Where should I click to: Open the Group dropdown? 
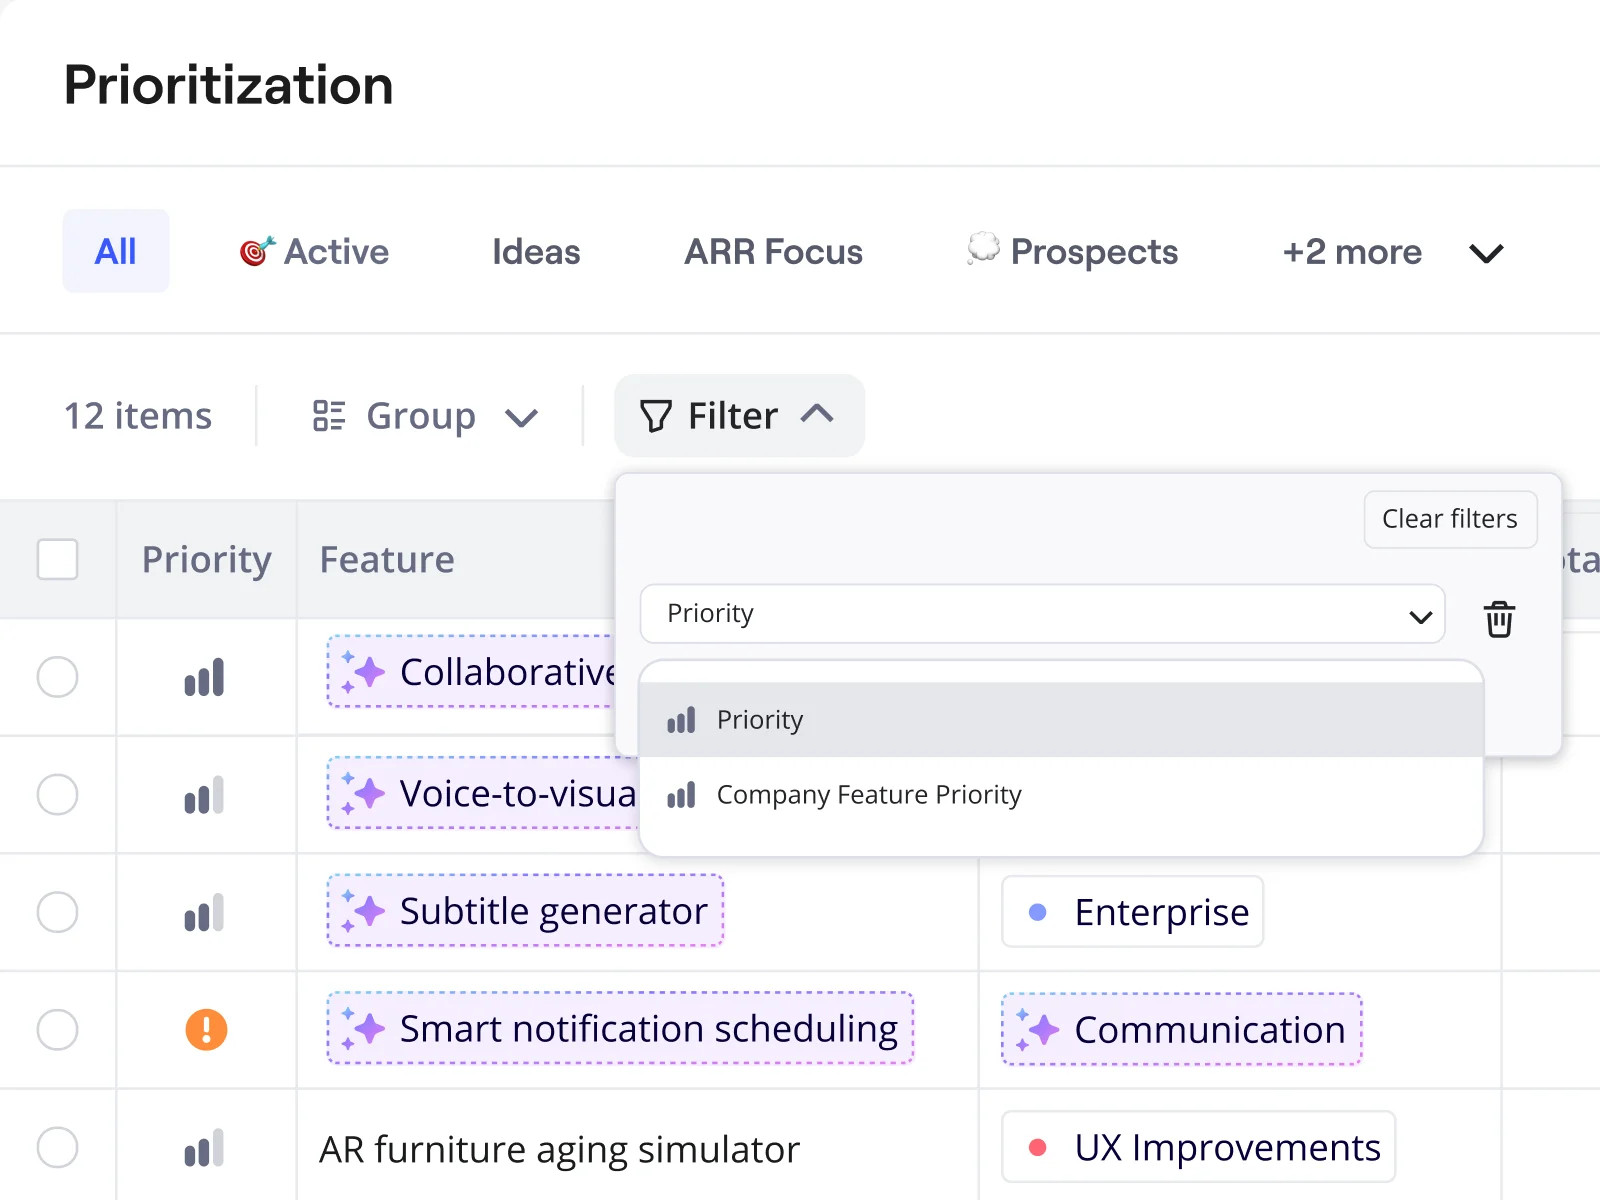coord(425,416)
